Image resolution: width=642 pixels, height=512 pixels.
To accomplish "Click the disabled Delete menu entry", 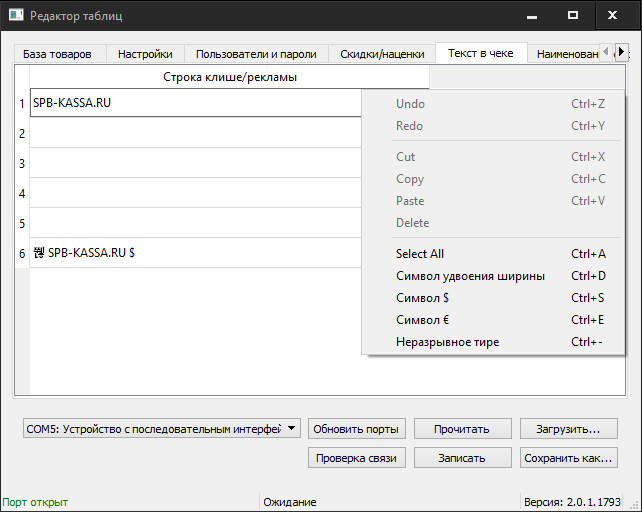I will click(493, 223).
